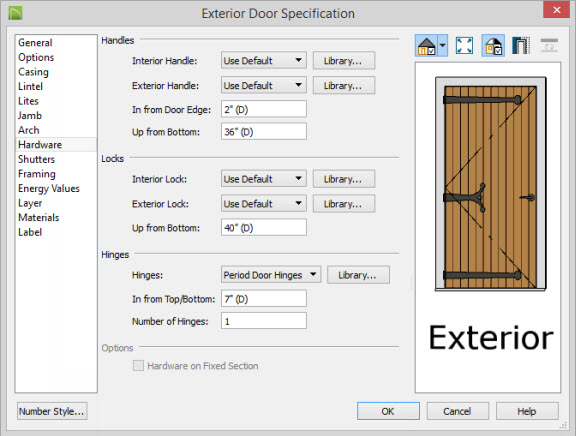This screenshot has width=576, height=436.
Task: Toggle the Show Color preview icon
Action: pyautogui.click(x=493, y=46)
